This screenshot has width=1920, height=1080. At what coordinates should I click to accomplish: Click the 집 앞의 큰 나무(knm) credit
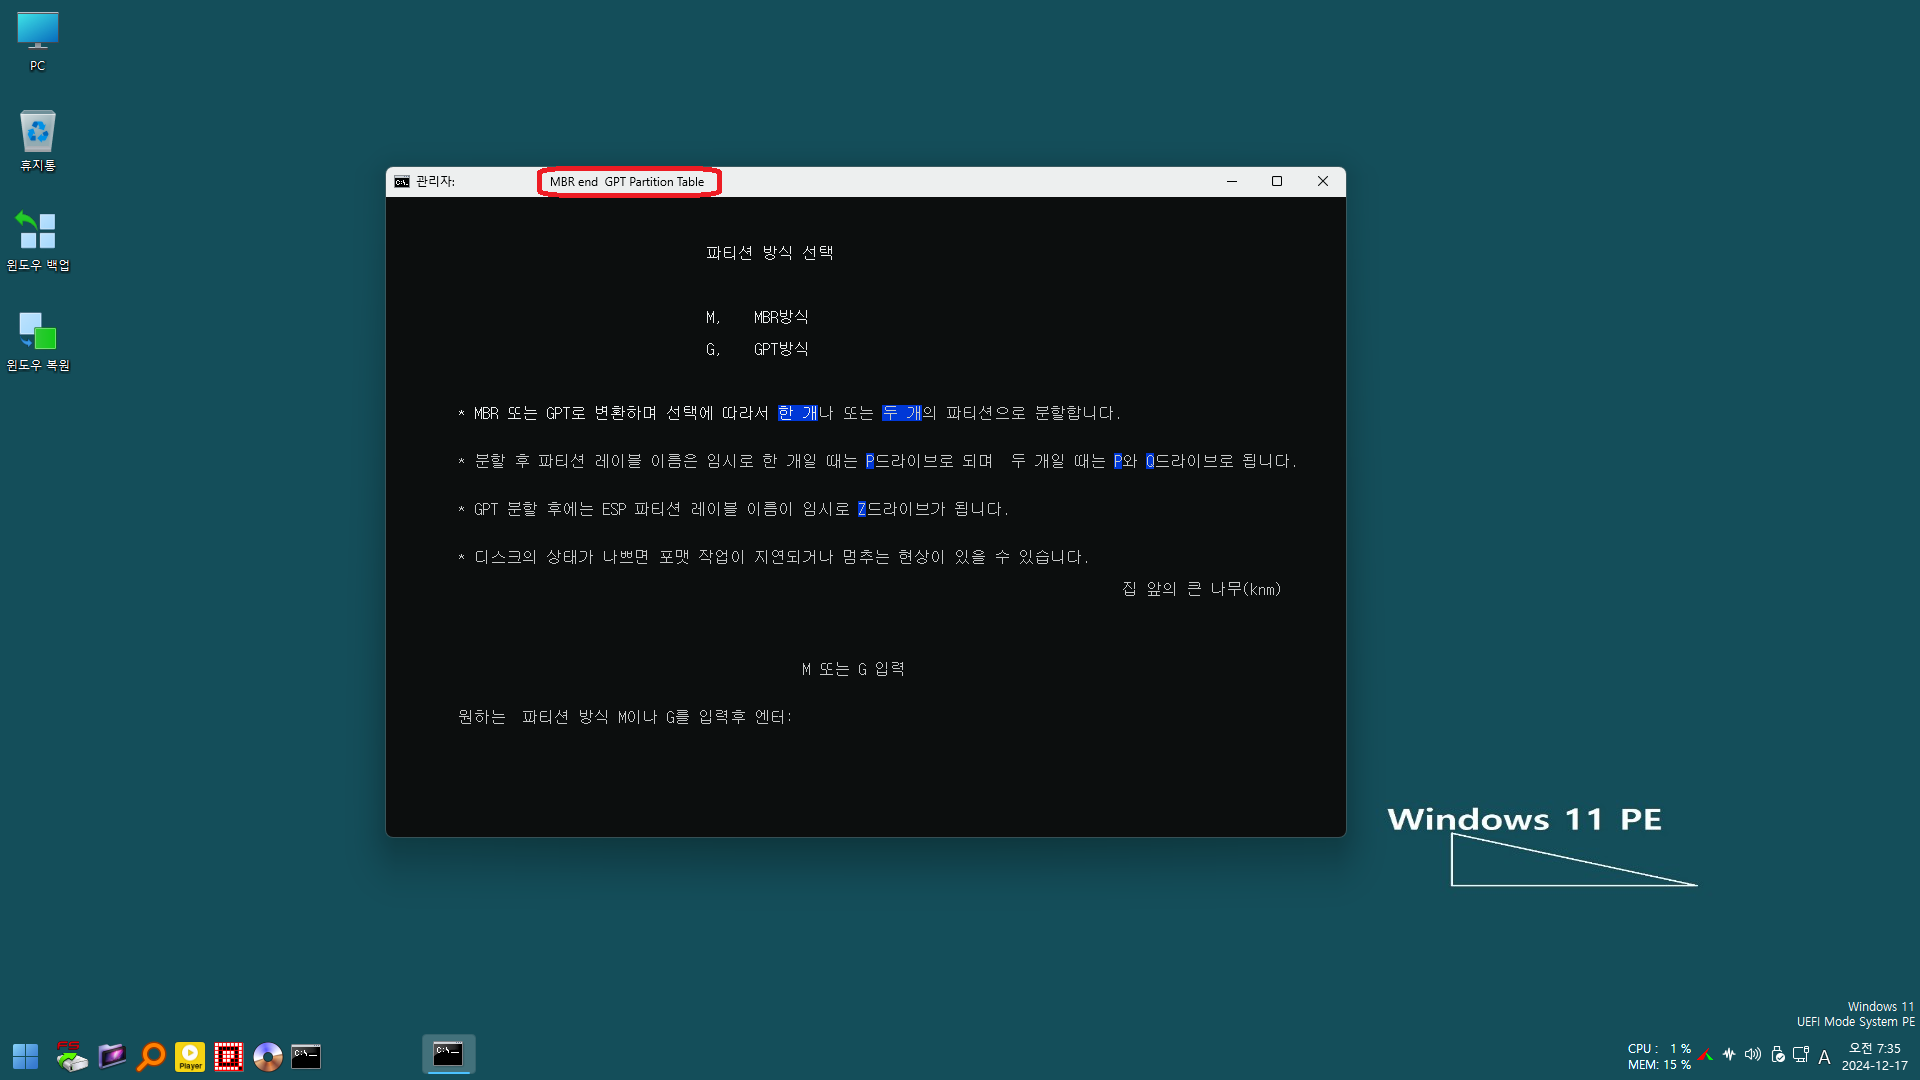[1202, 589]
